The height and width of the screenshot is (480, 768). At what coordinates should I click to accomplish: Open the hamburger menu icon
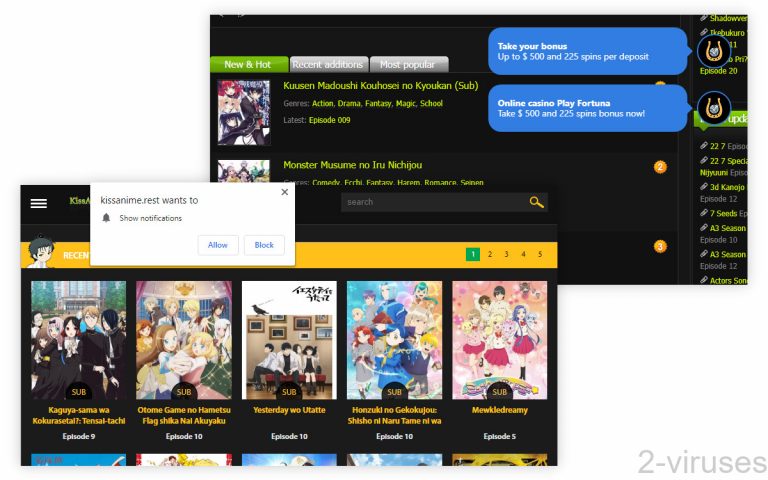(x=39, y=203)
